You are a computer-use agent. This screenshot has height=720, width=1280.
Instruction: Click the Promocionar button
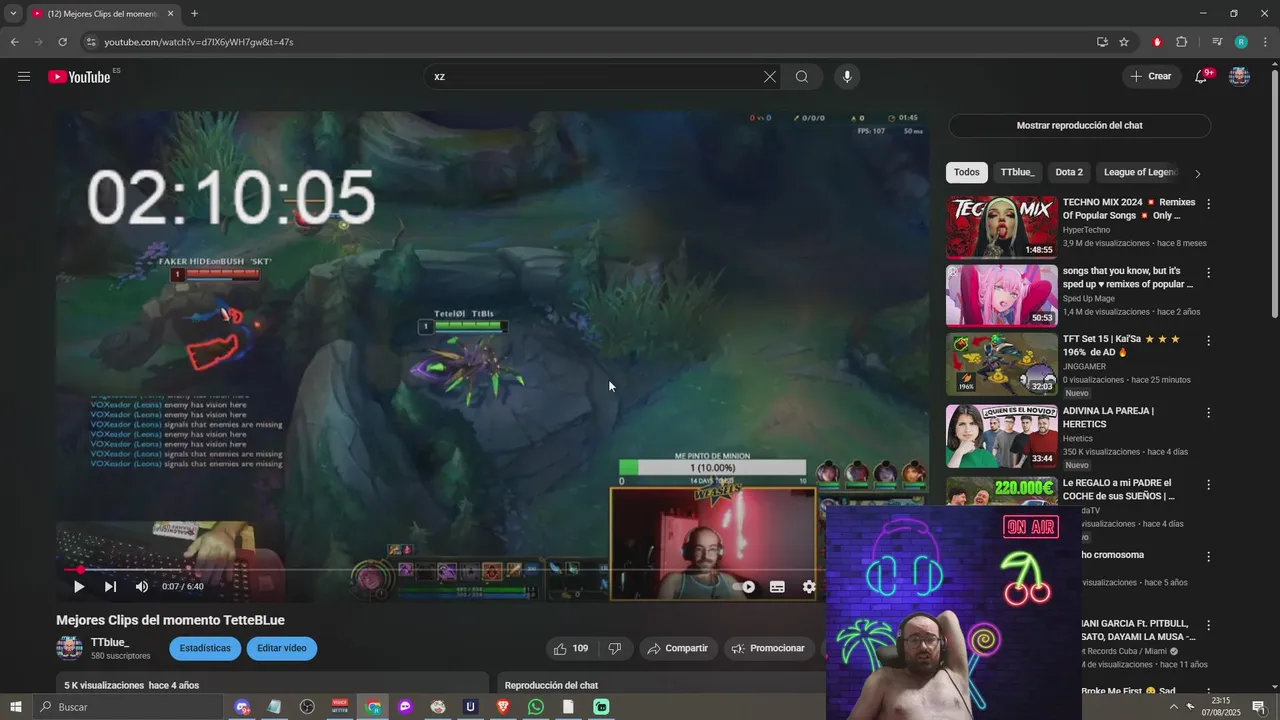[768, 648]
